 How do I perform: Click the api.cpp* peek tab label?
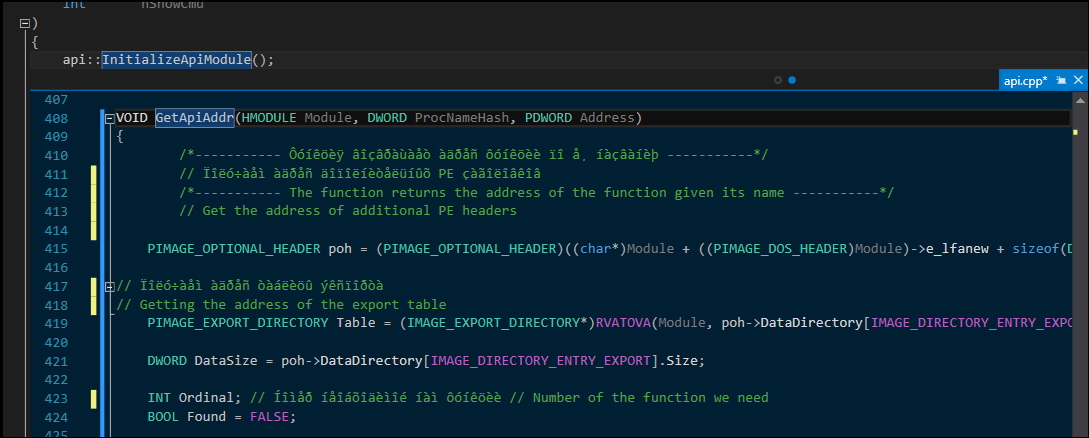1024,81
